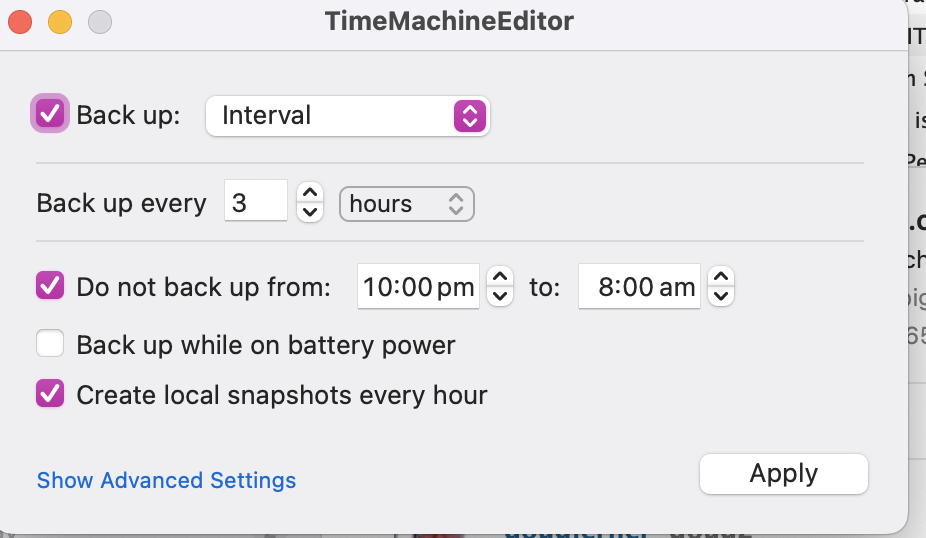Disable Create local snapshots every hour
Viewport: 926px width, 538px height.
(50, 394)
